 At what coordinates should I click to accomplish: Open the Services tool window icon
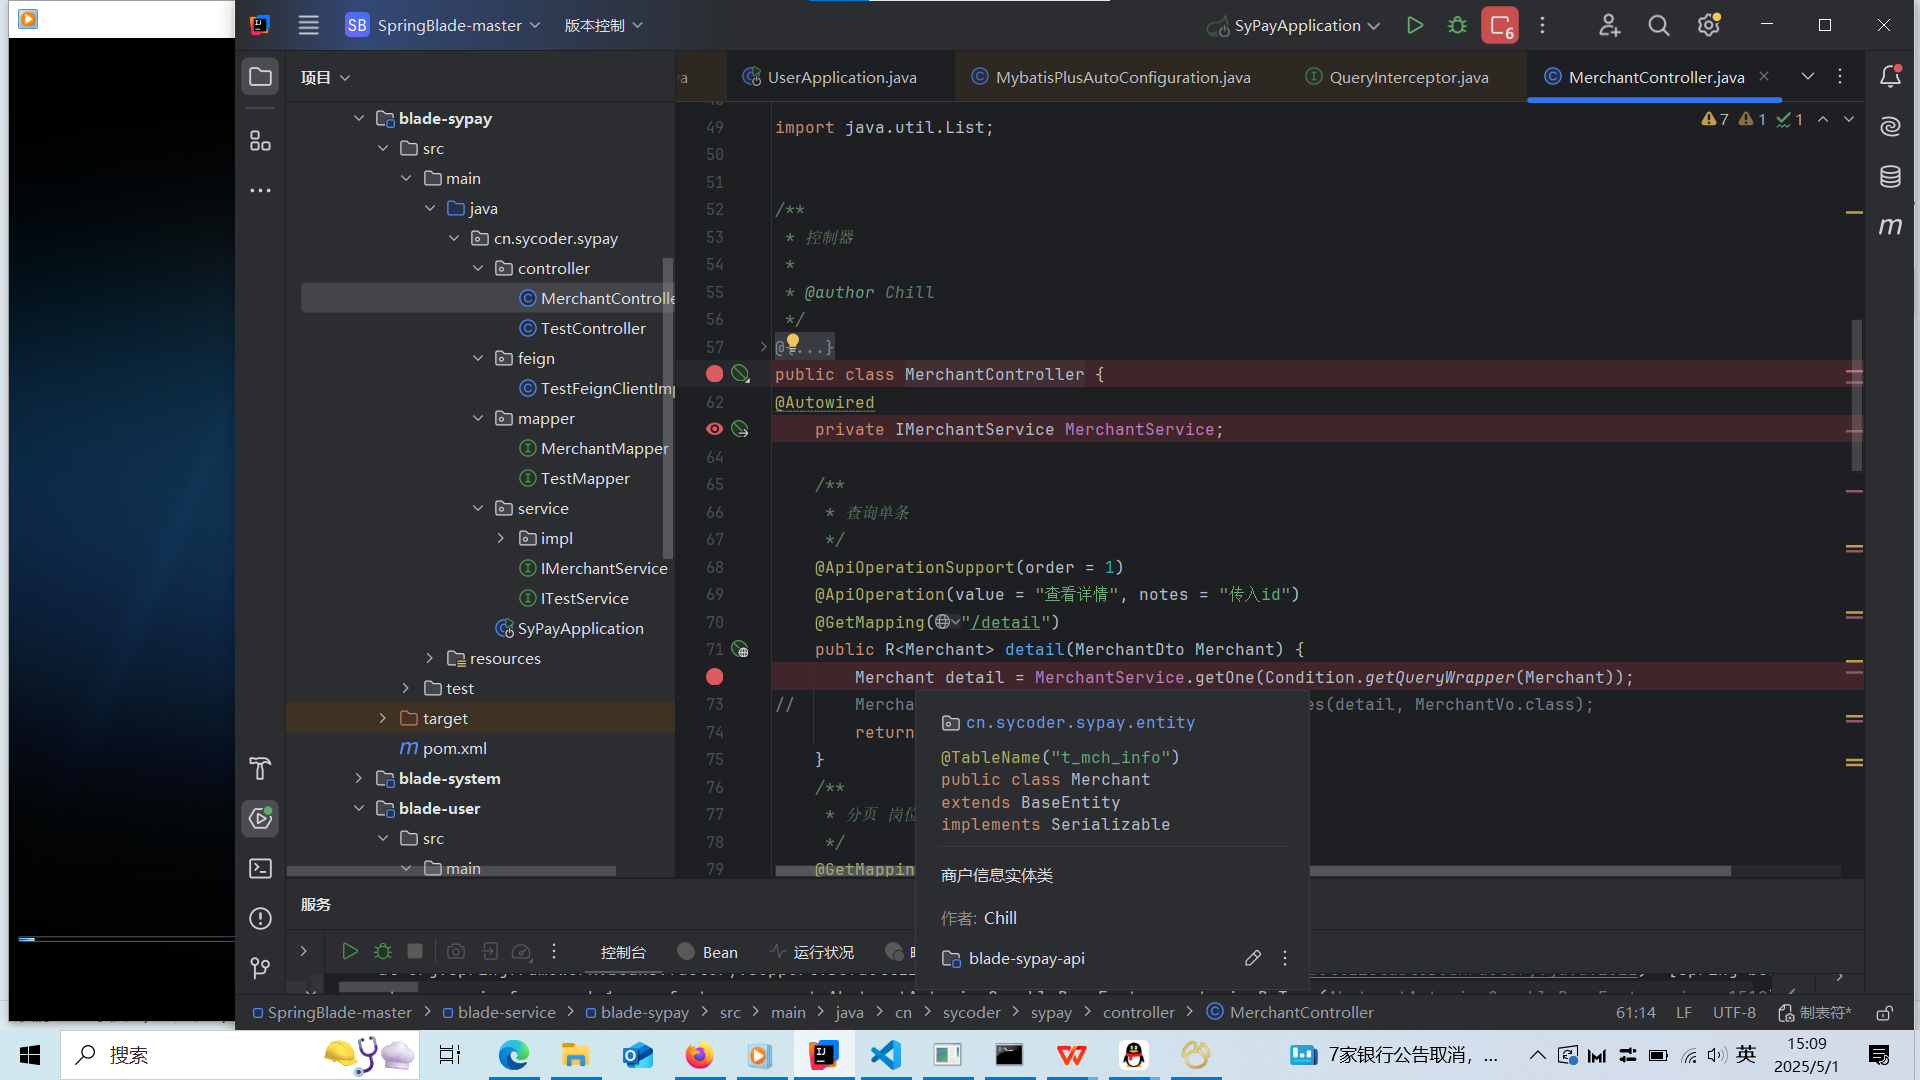(260, 818)
